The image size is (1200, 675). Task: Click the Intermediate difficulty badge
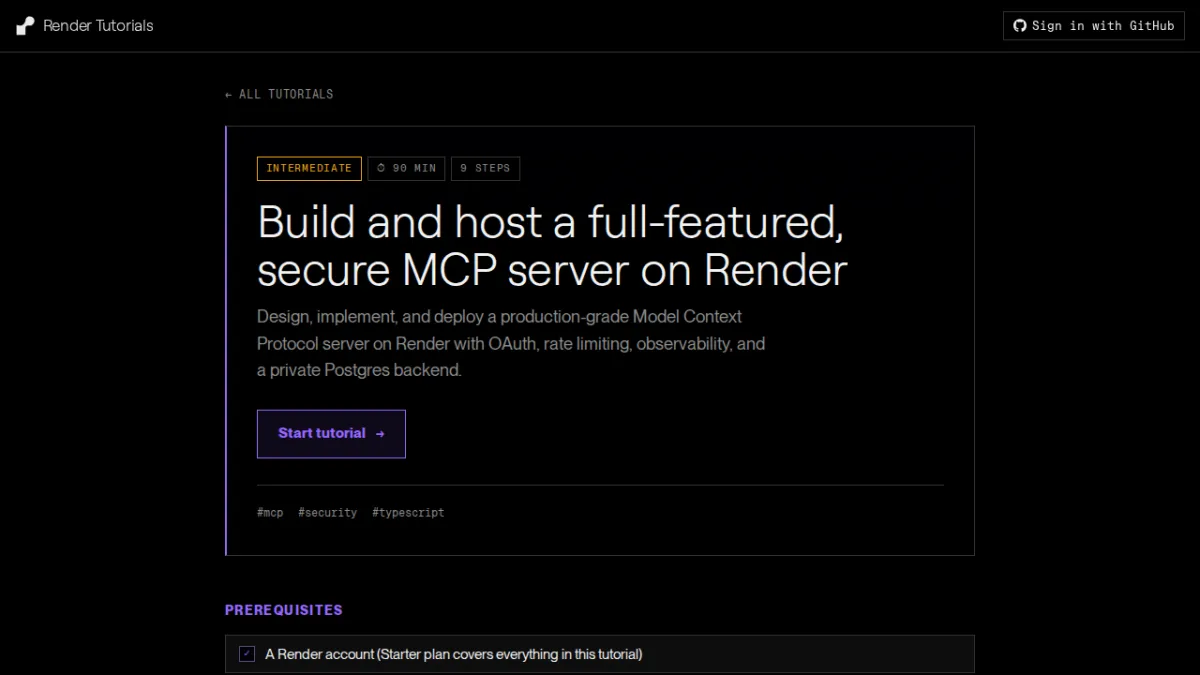(x=309, y=168)
